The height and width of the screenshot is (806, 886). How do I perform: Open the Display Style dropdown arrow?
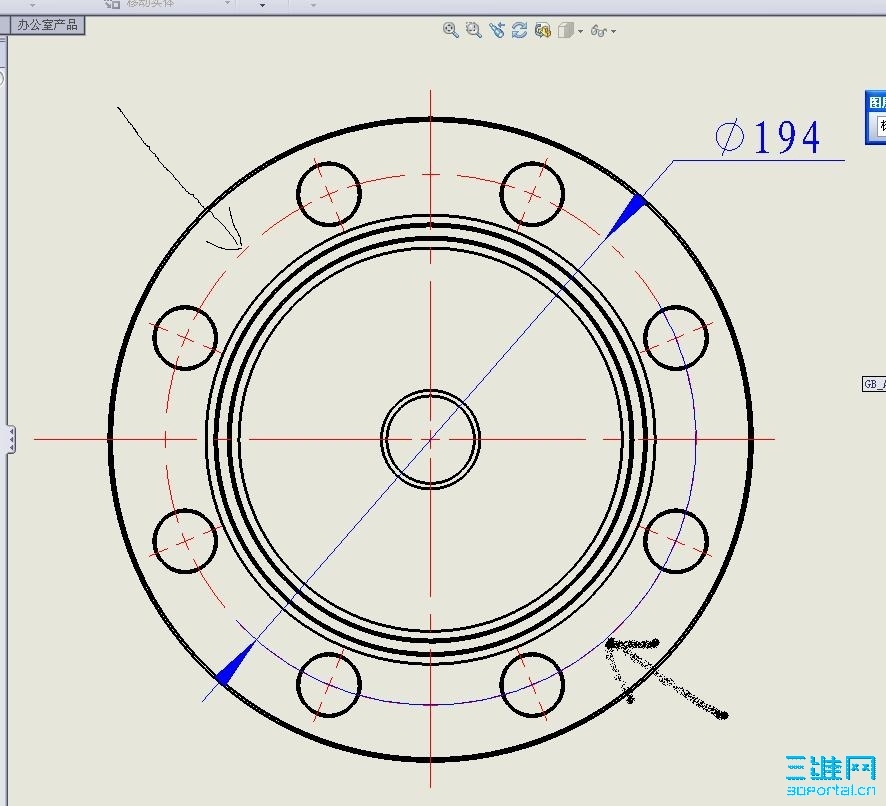[x=581, y=31]
